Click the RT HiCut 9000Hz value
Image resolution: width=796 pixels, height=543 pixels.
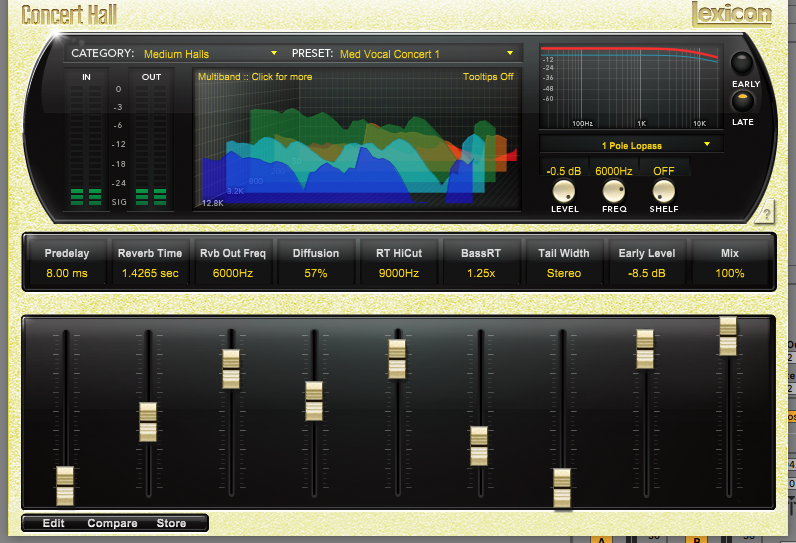[399, 273]
